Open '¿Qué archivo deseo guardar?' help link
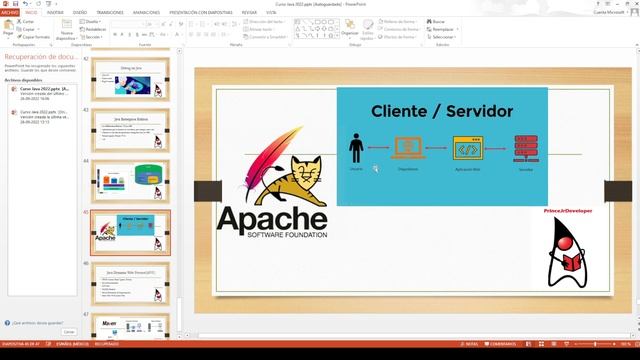 coord(34,323)
